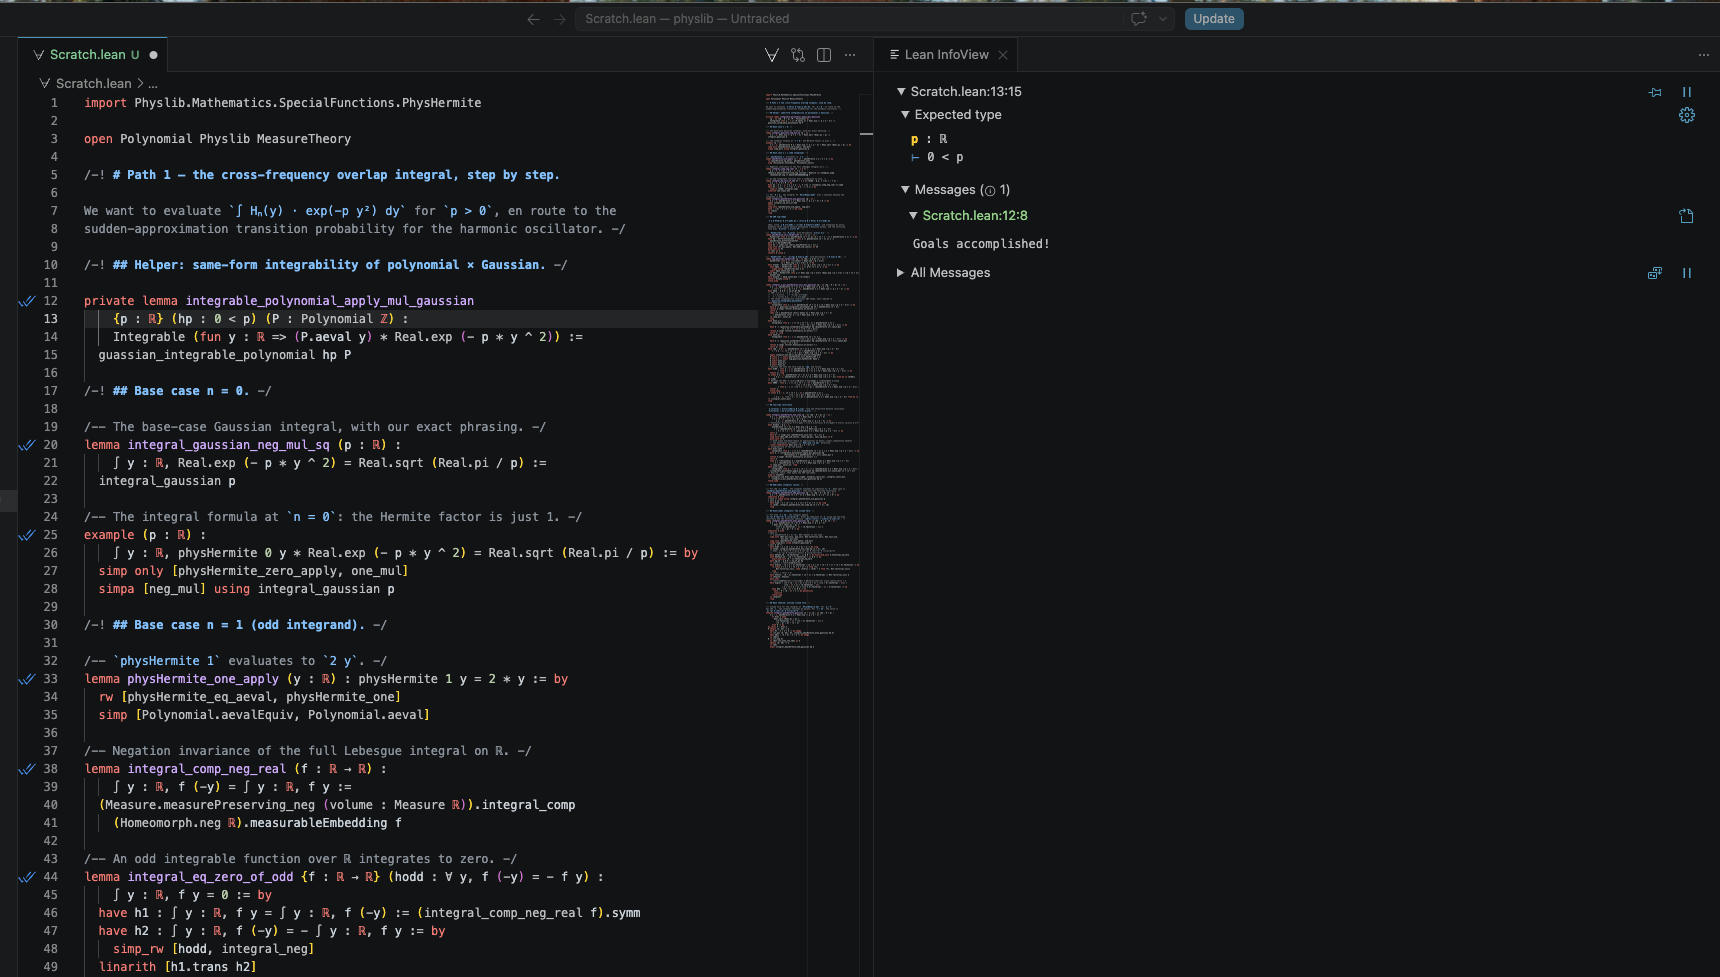Click the breadcrumb chevron after Scratch.lean
1720x977 pixels.
140,84
